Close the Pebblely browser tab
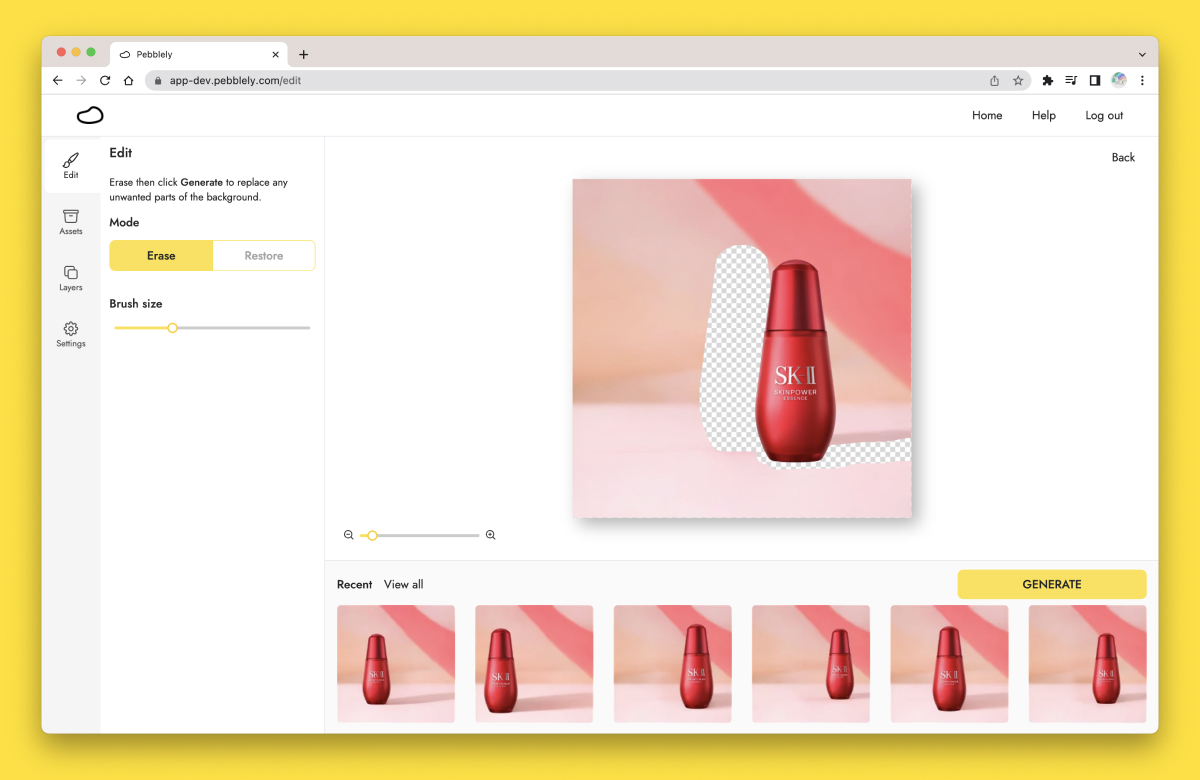The image size is (1200, 780). [276, 54]
